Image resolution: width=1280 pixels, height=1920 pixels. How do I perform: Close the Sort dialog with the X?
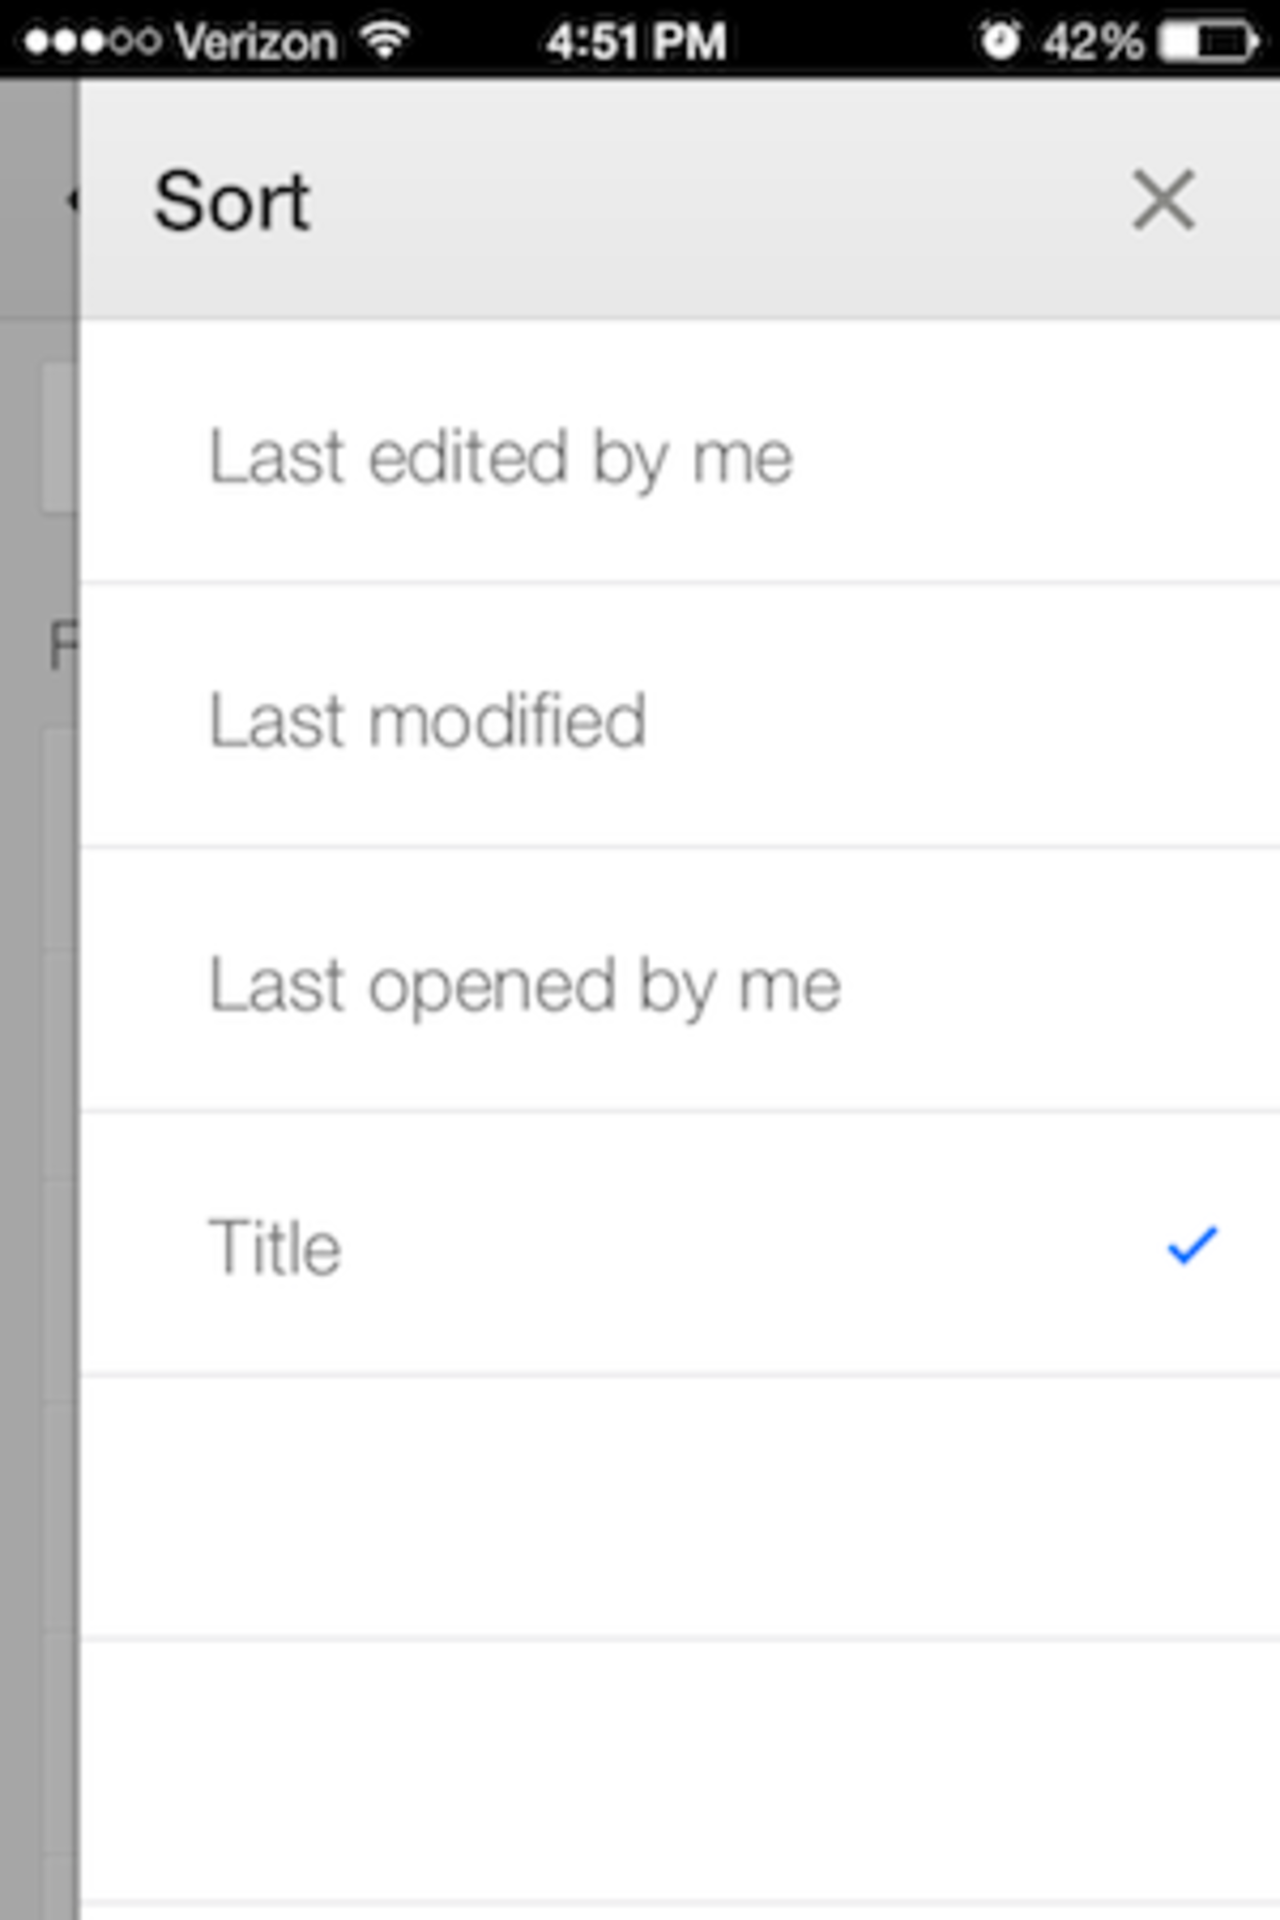coord(1164,201)
